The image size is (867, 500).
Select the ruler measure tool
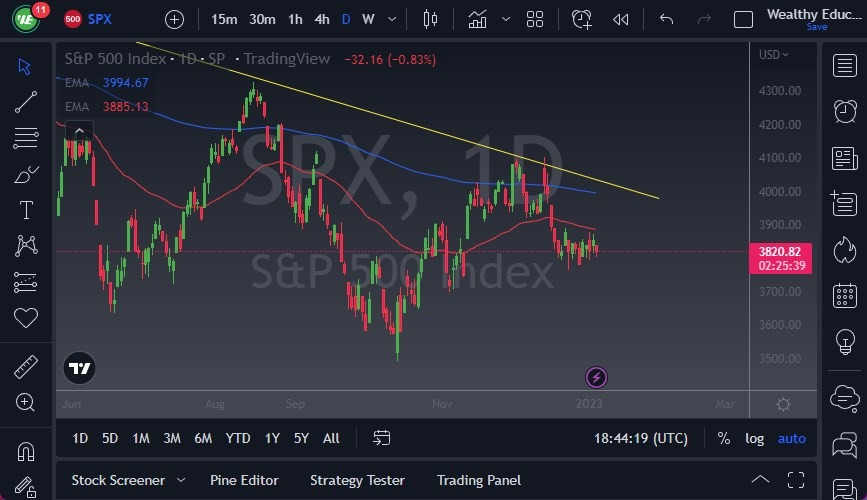tap(25, 367)
